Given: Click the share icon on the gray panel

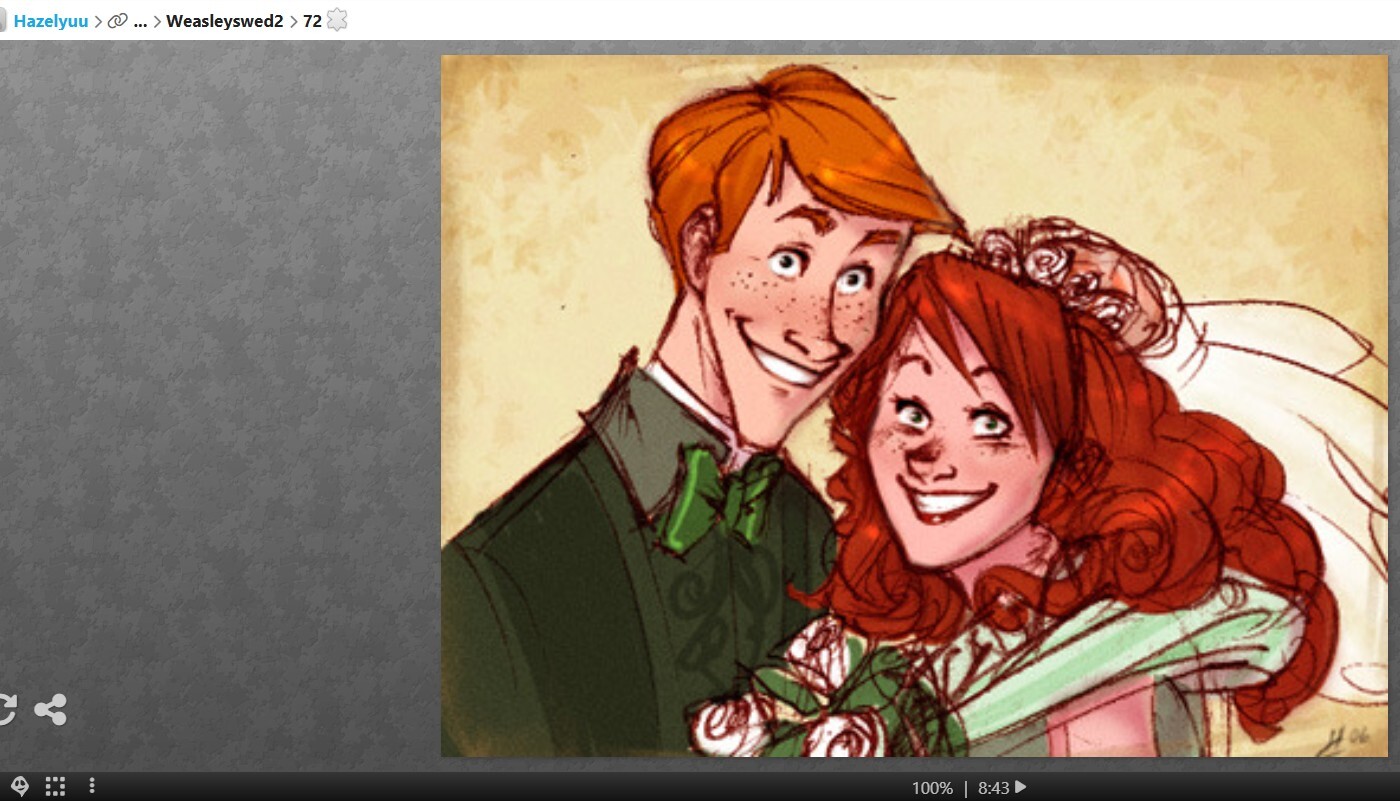Looking at the screenshot, I should pyautogui.click(x=50, y=710).
